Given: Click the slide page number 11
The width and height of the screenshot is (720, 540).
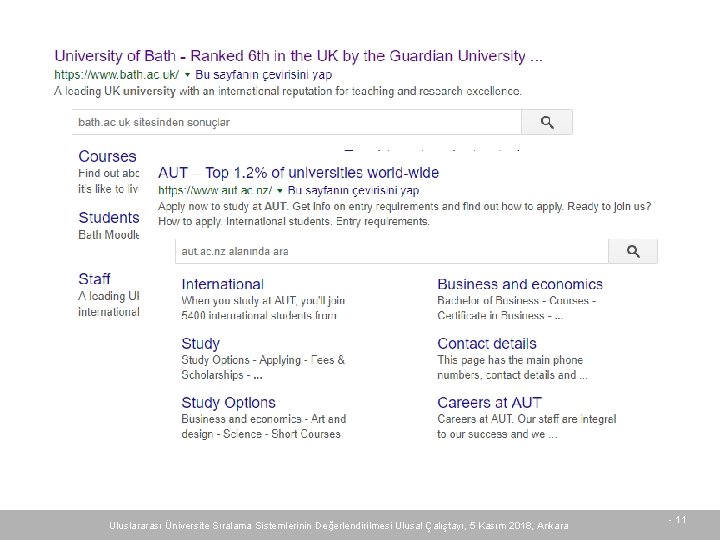Looking at the screenshot, I should tap(681, 520).
